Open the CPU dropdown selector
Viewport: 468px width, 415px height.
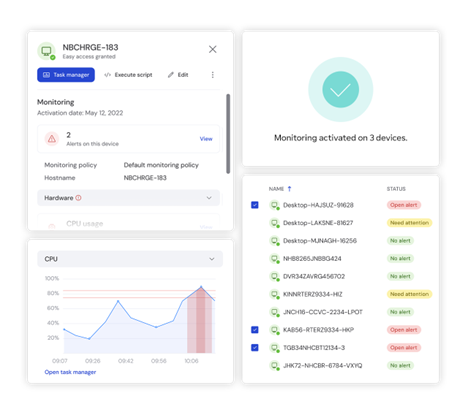click(x=130, y=259)
